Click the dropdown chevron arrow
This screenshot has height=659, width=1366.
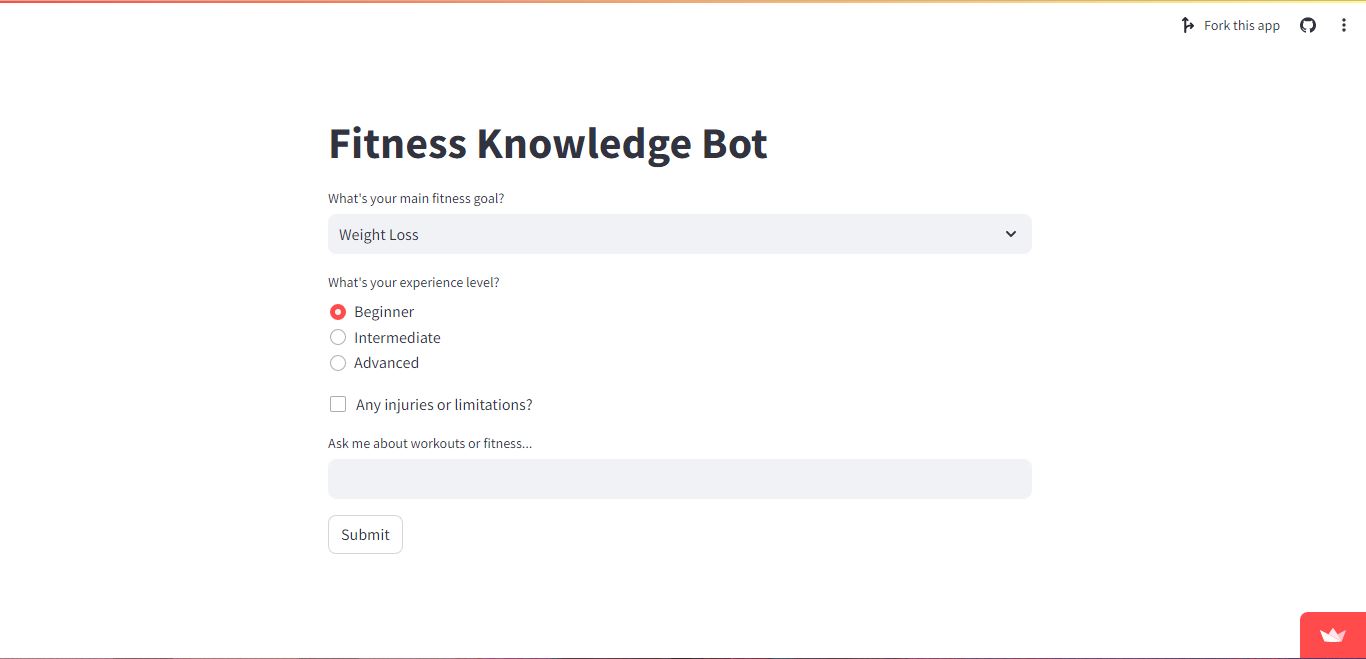(x=1011, y=234)
